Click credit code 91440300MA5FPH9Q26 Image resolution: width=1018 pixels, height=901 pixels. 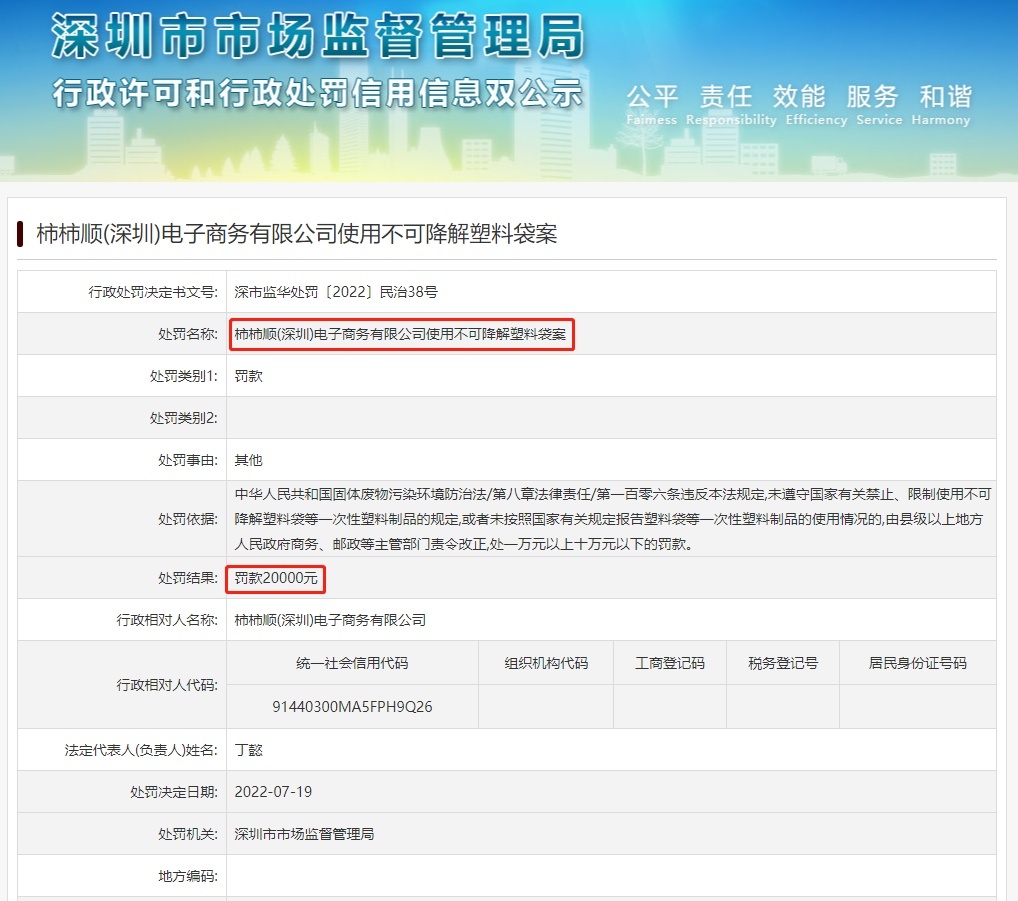pyautogui.click(x=352, y=707)
